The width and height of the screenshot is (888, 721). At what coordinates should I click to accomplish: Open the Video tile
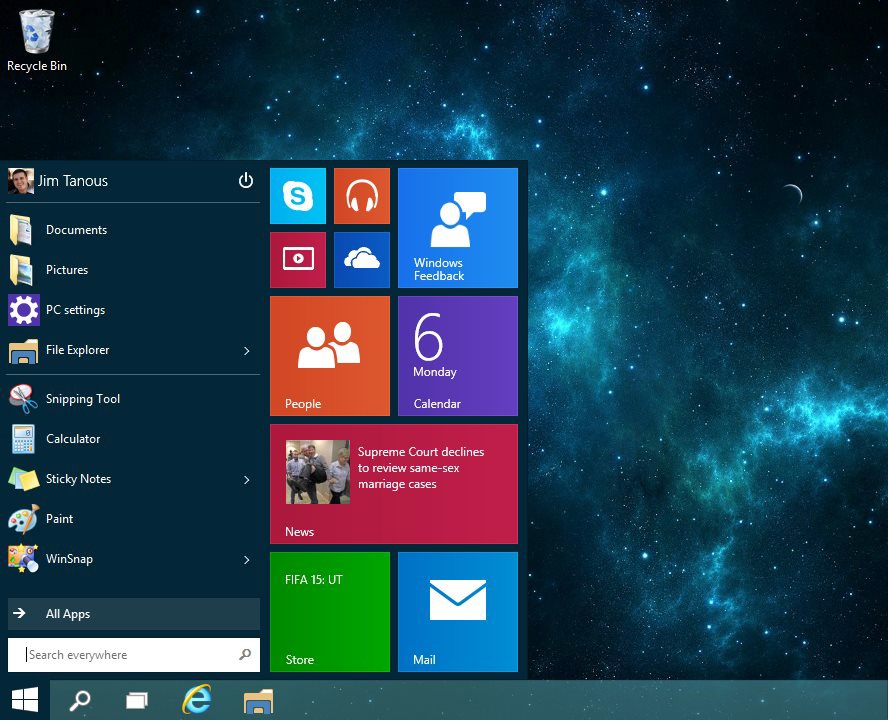(x=298, y=260)
